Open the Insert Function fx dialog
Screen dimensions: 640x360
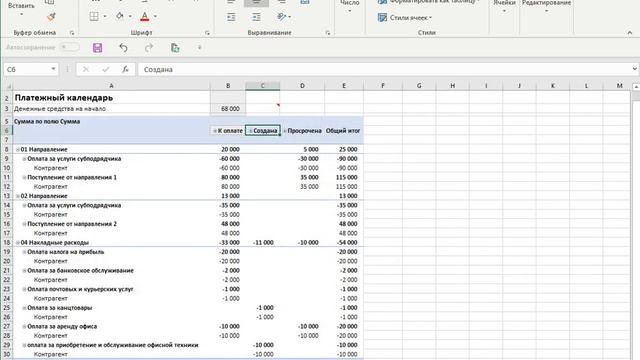(x=125, y=69)
